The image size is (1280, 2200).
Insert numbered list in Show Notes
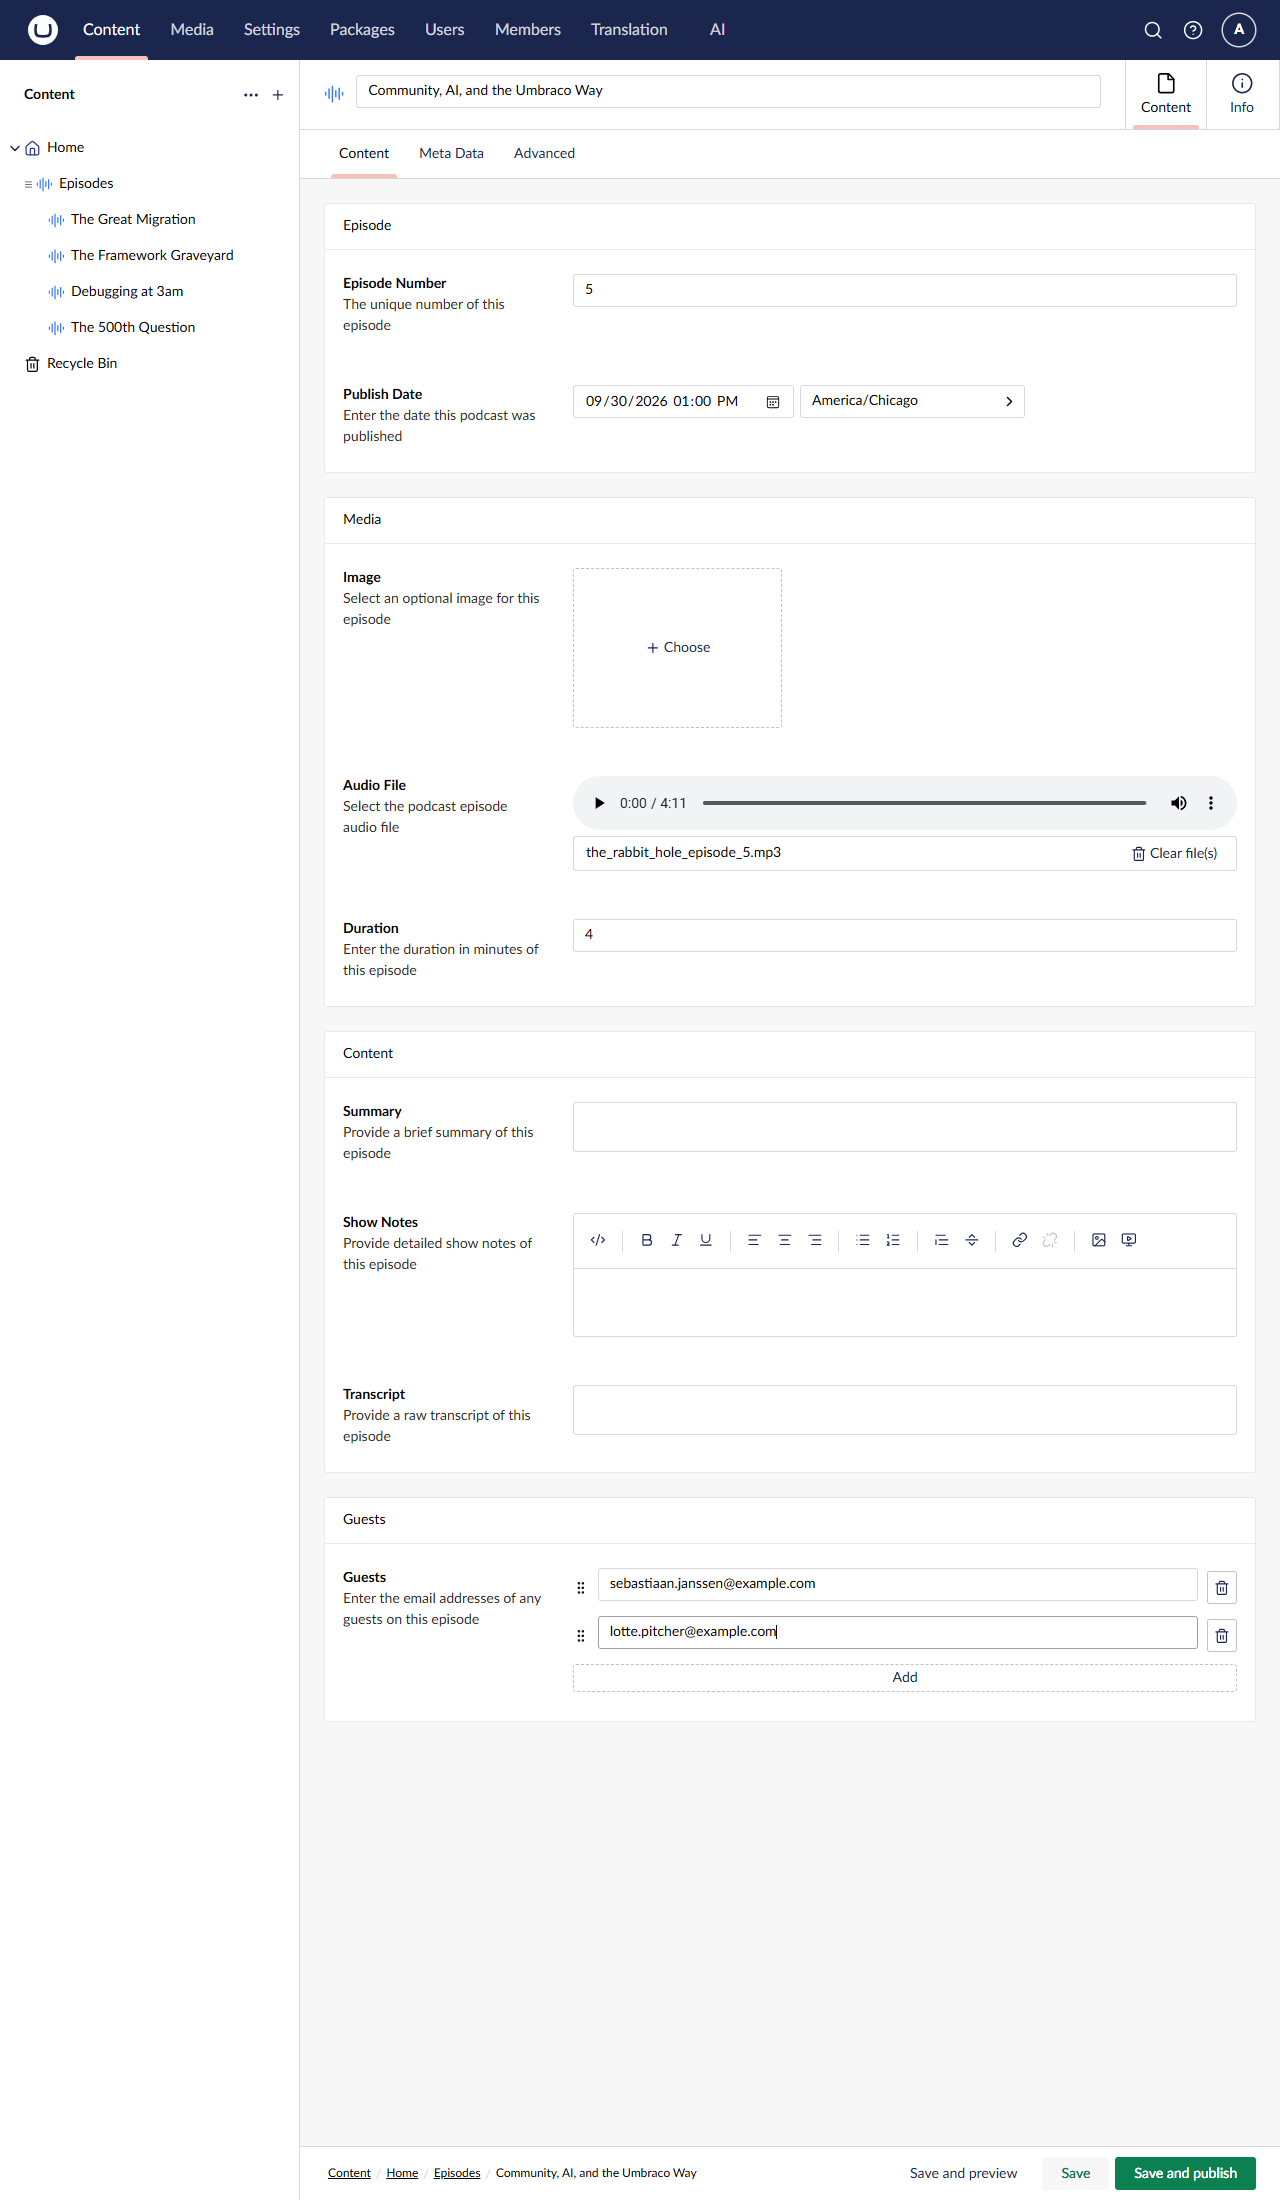(893, 1240)
